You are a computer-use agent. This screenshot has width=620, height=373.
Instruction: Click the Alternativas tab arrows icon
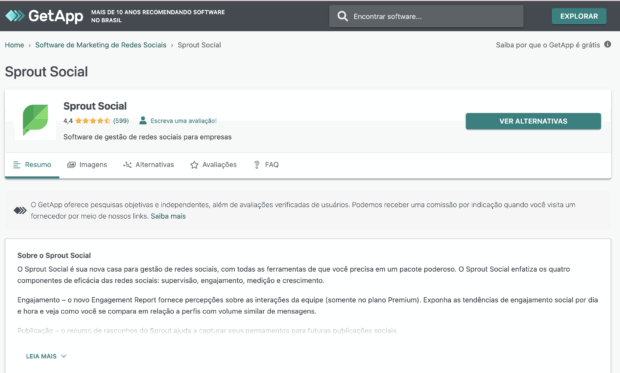tap(127, 165)
